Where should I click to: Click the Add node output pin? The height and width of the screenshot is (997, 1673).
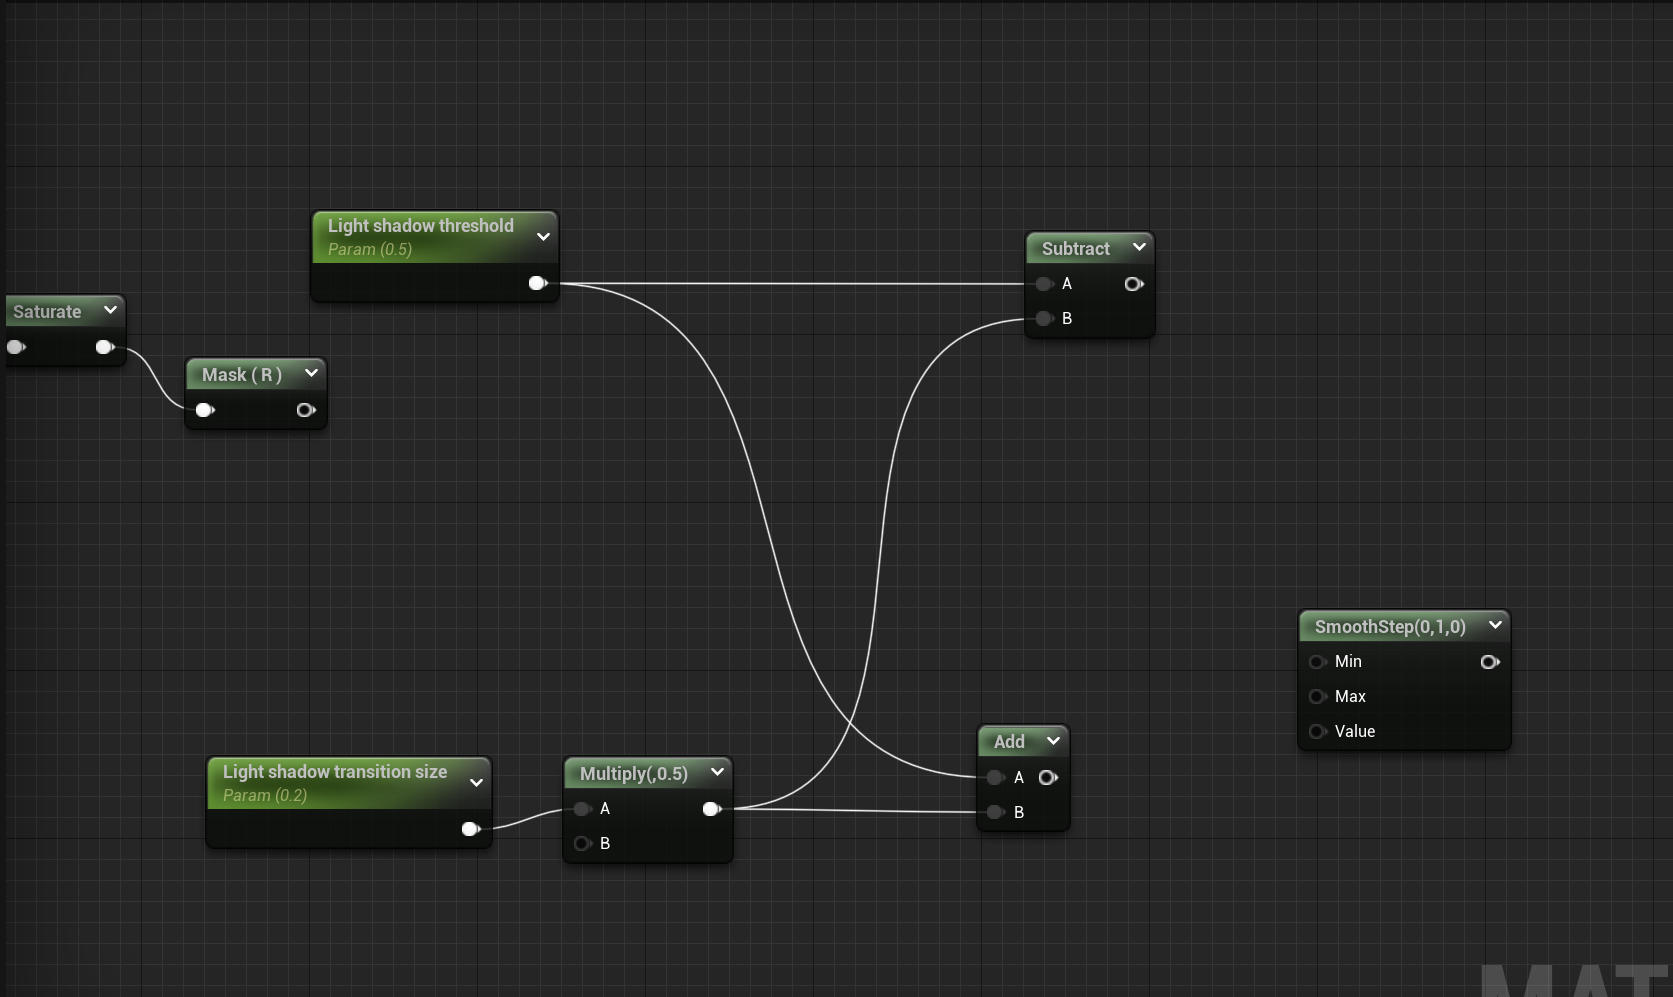[1048, 777]
